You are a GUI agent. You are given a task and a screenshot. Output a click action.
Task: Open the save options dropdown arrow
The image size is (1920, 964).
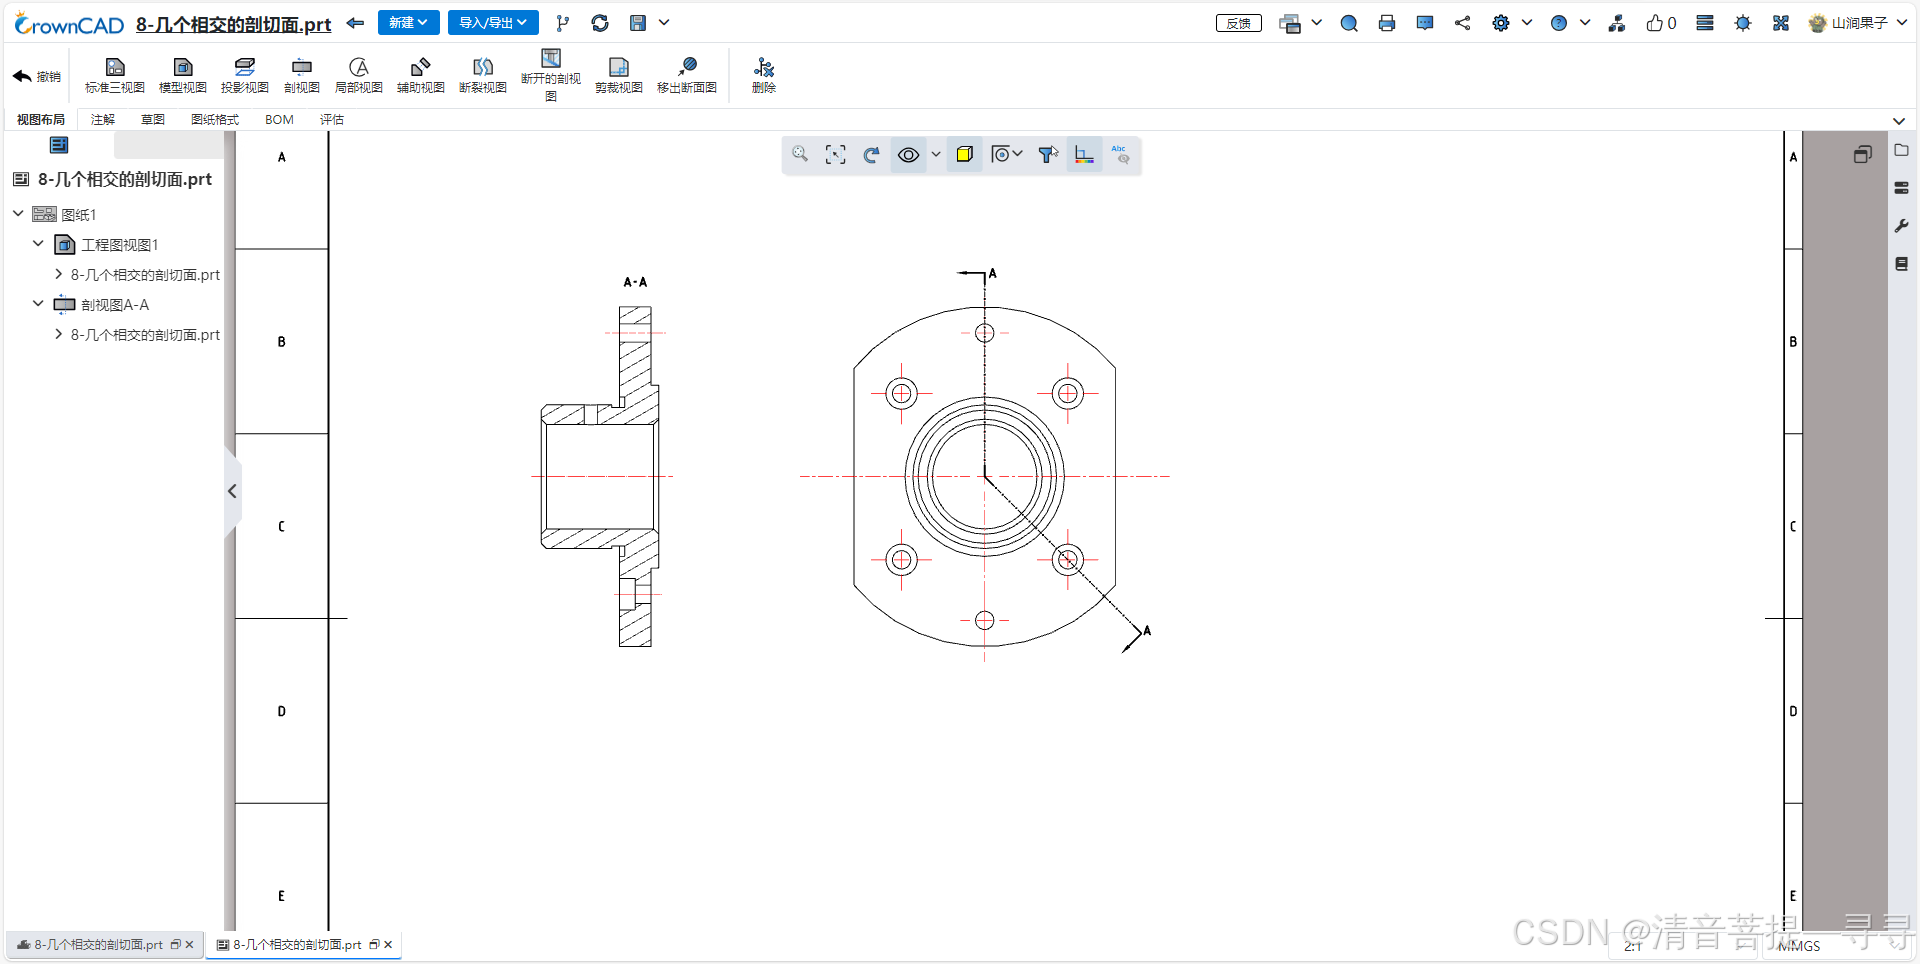664,23
